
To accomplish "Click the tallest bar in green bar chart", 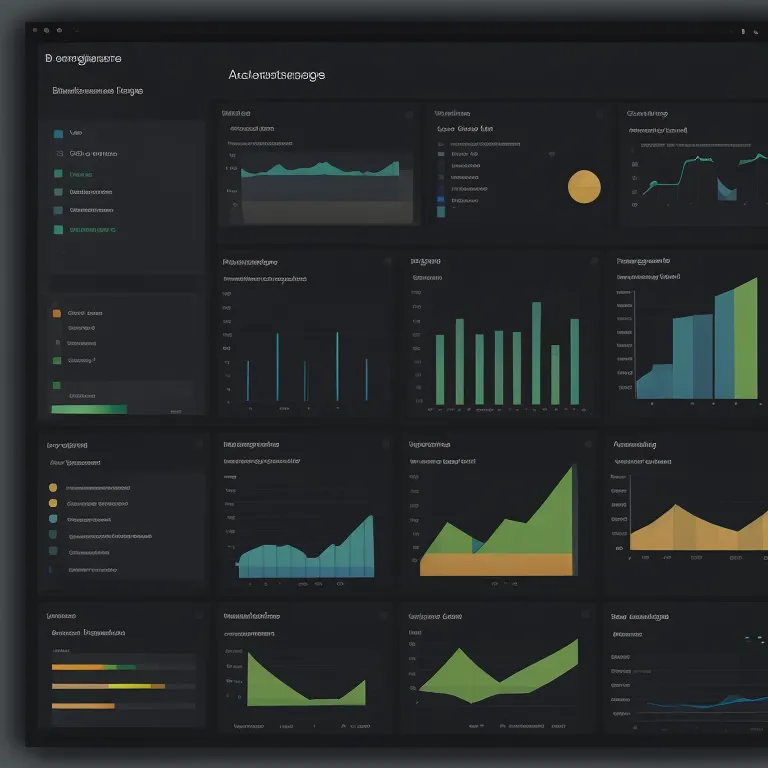I will (x=536, y=353).
